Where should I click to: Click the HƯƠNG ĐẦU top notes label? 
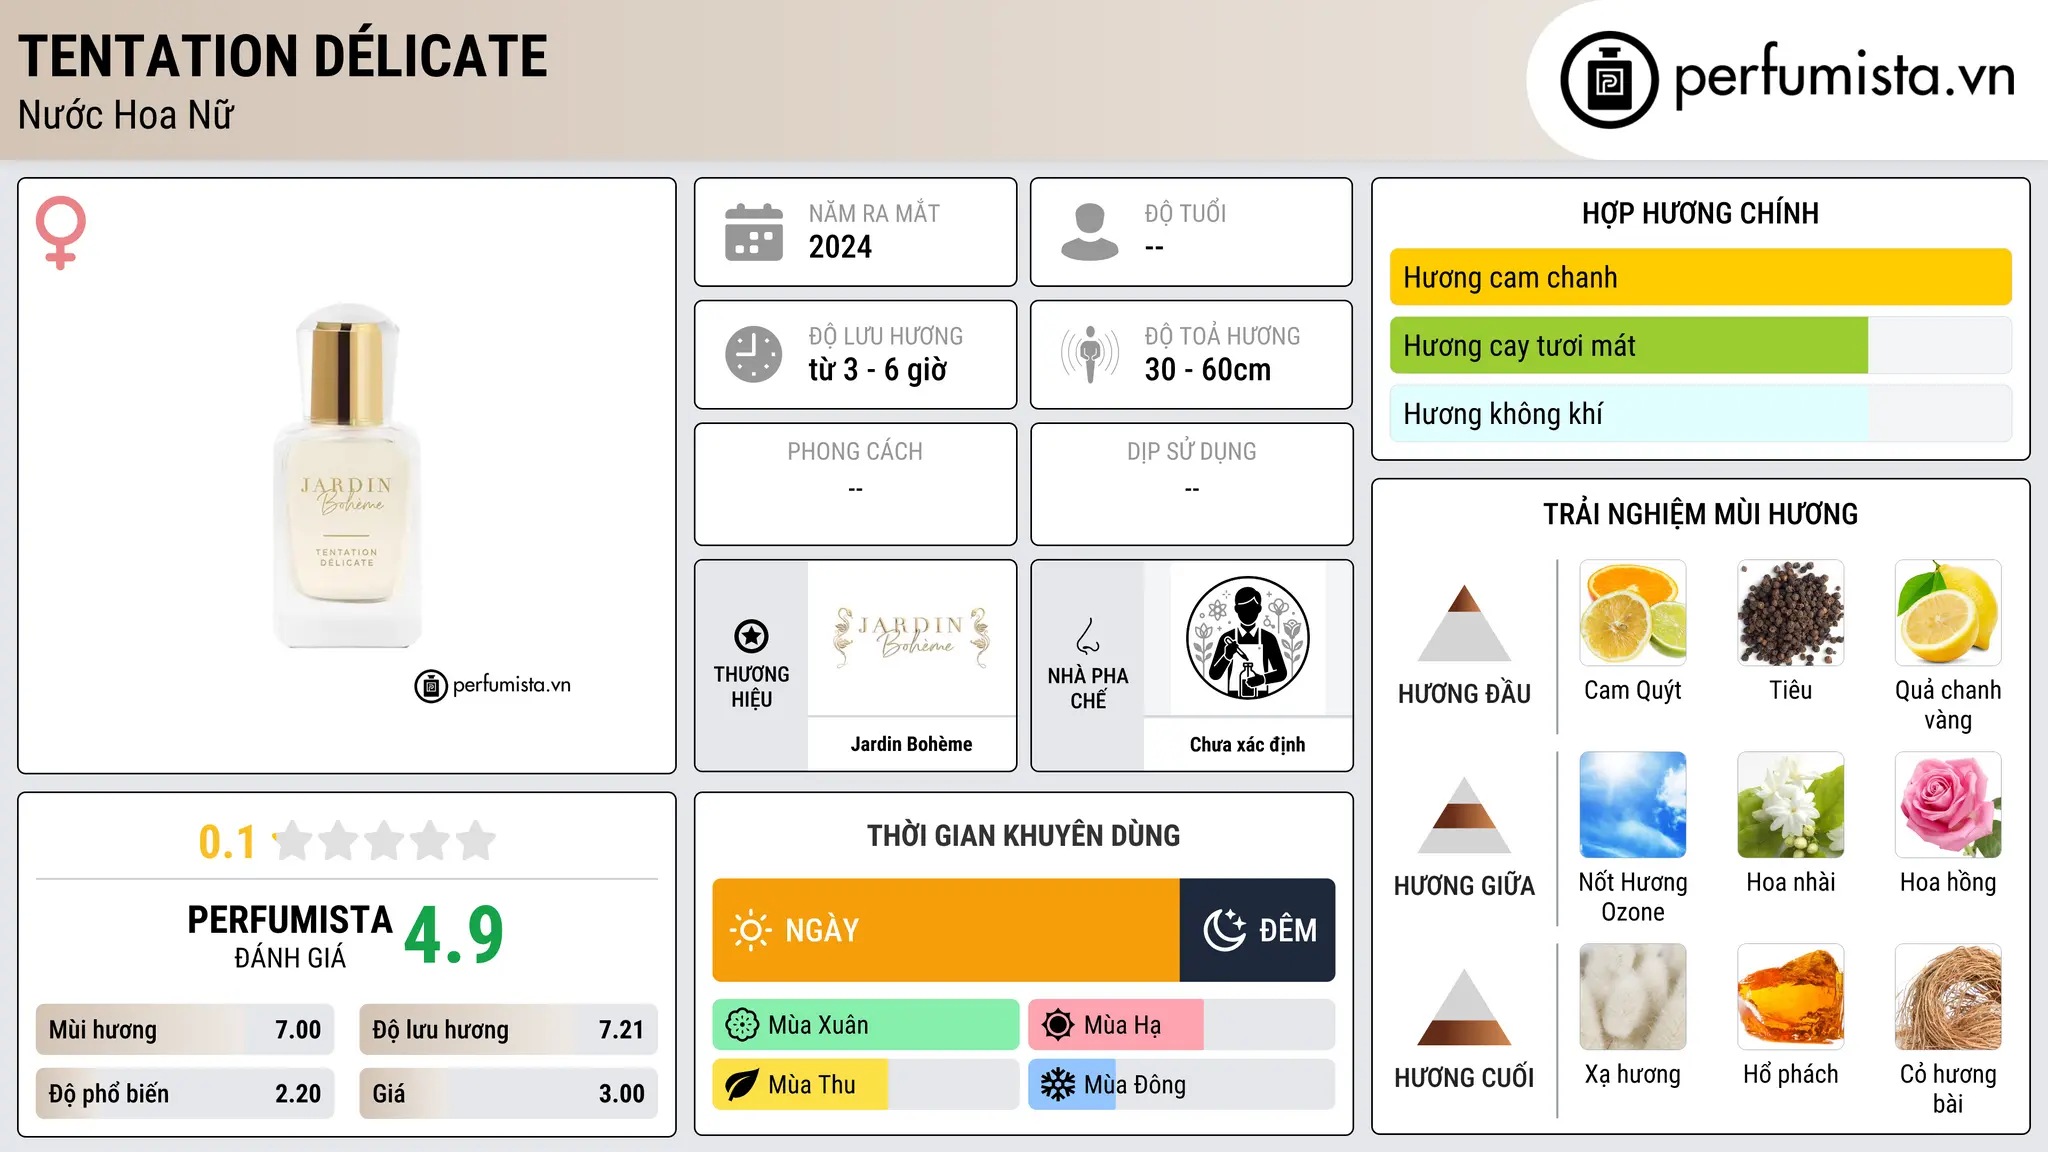coord(1464,694)
